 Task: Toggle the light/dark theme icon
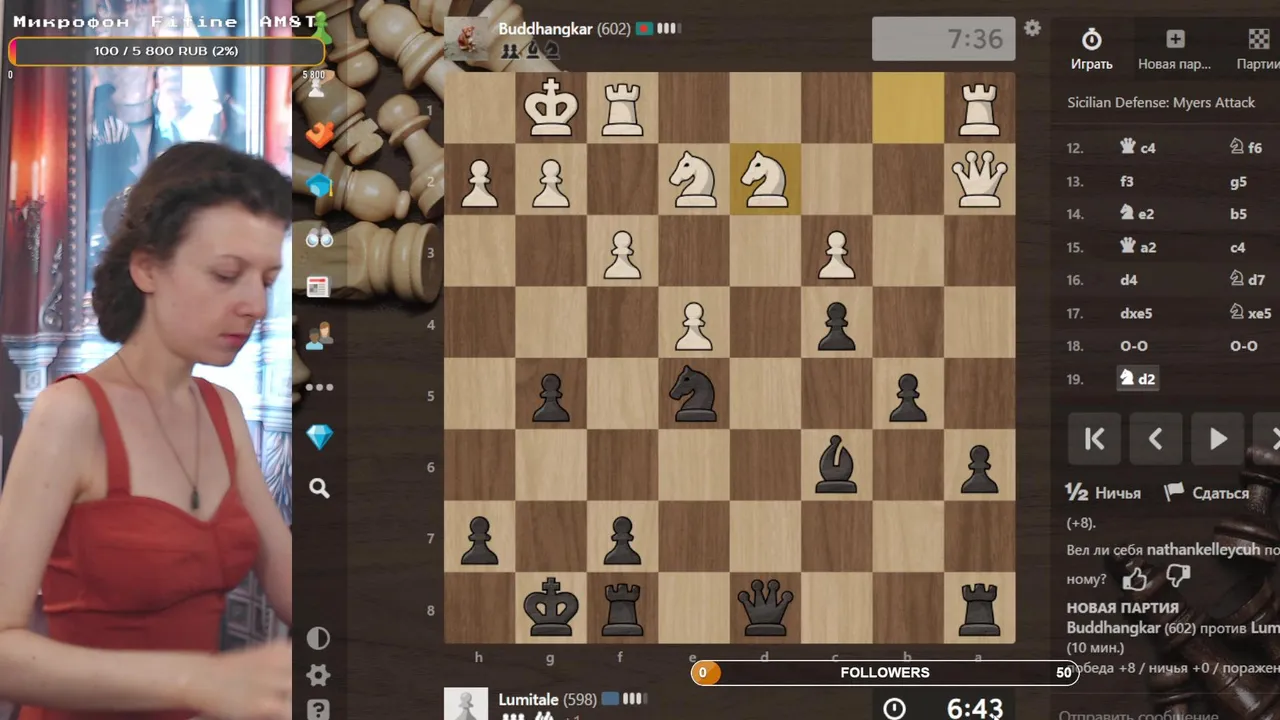(318, 638)
